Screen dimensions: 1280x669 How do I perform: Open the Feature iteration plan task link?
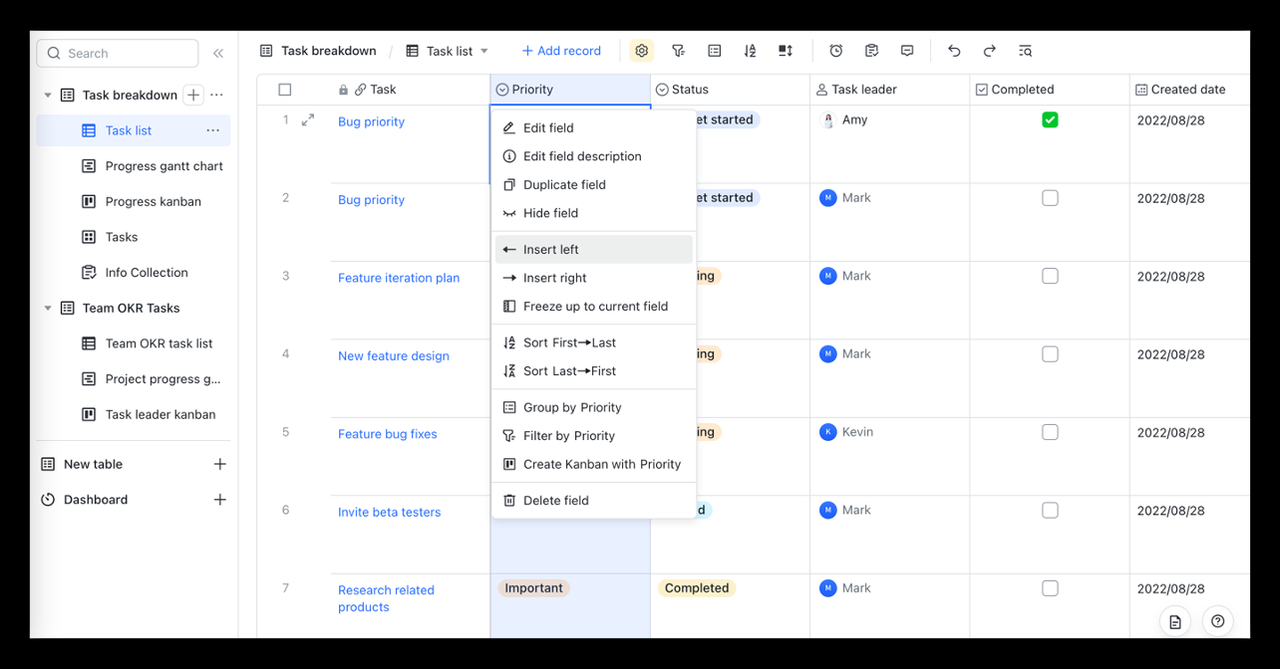point(398,278)
